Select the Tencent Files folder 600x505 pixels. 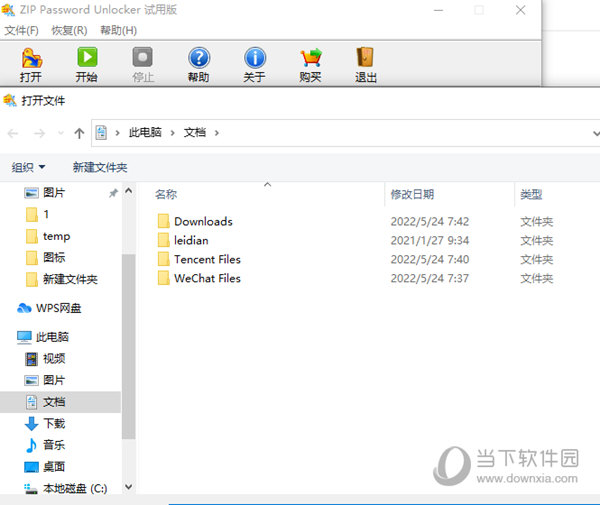(x=199, y=259)
